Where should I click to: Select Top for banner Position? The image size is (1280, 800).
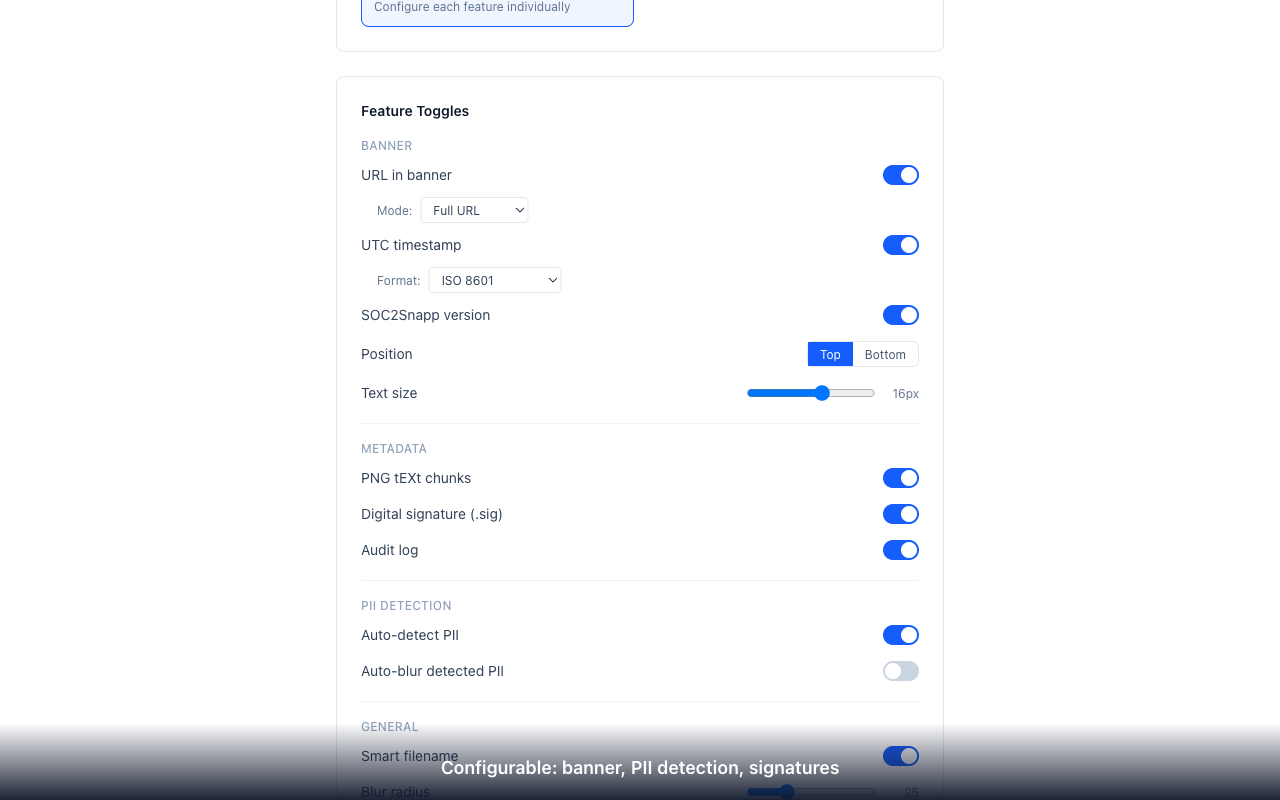(830, 354)
